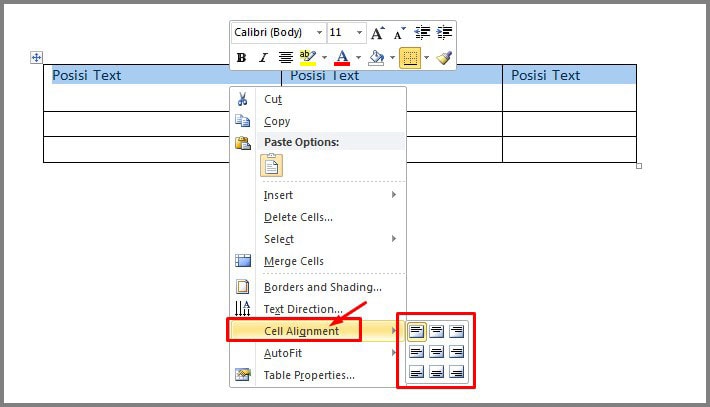710x407 pixels.
Task: Select Align Top Right cell alignment
Action: point(457,331)
